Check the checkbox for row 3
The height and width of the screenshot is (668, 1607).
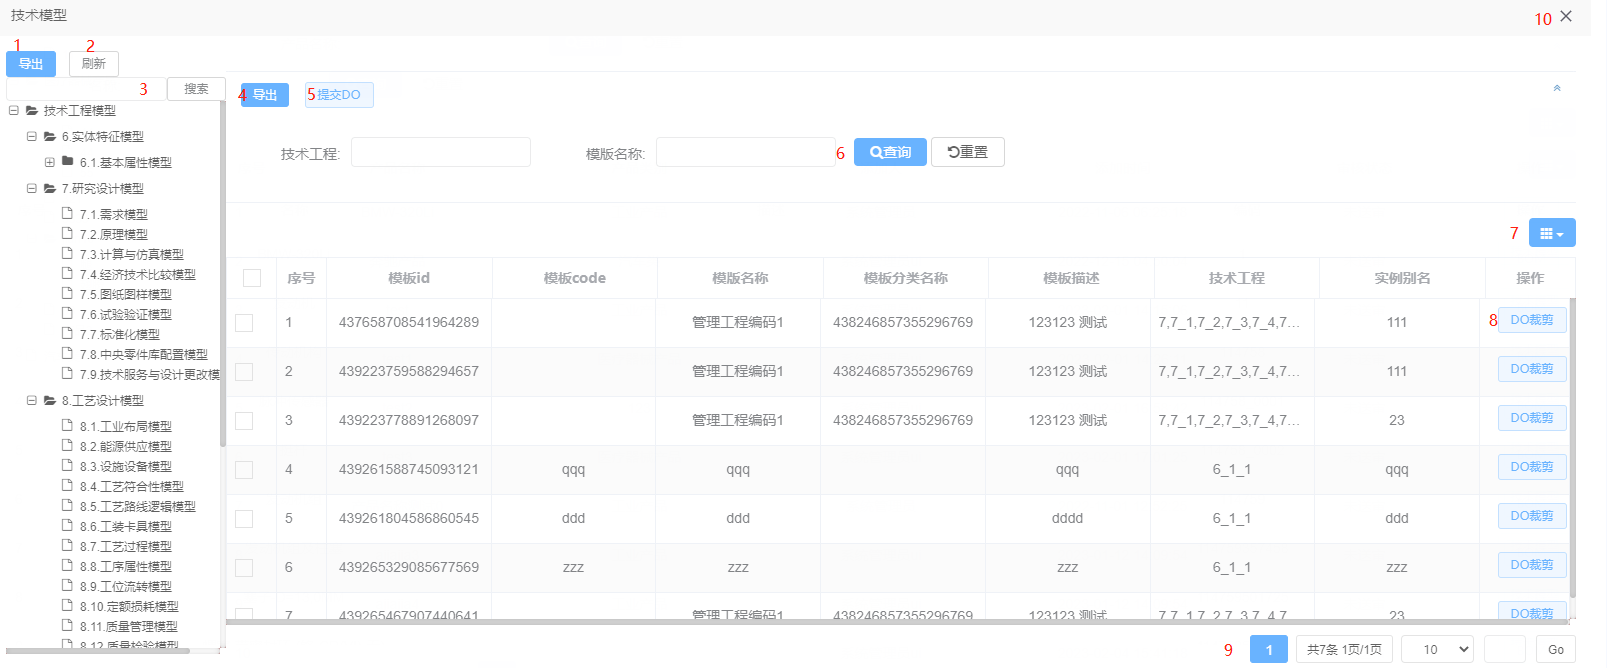click(x=244, y=421)
